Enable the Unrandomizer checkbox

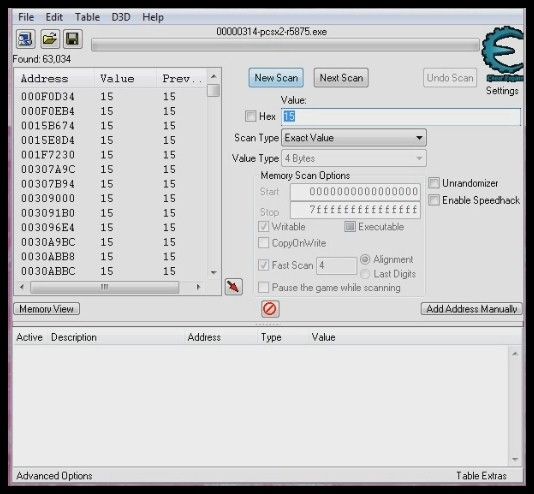coord(434,183)
